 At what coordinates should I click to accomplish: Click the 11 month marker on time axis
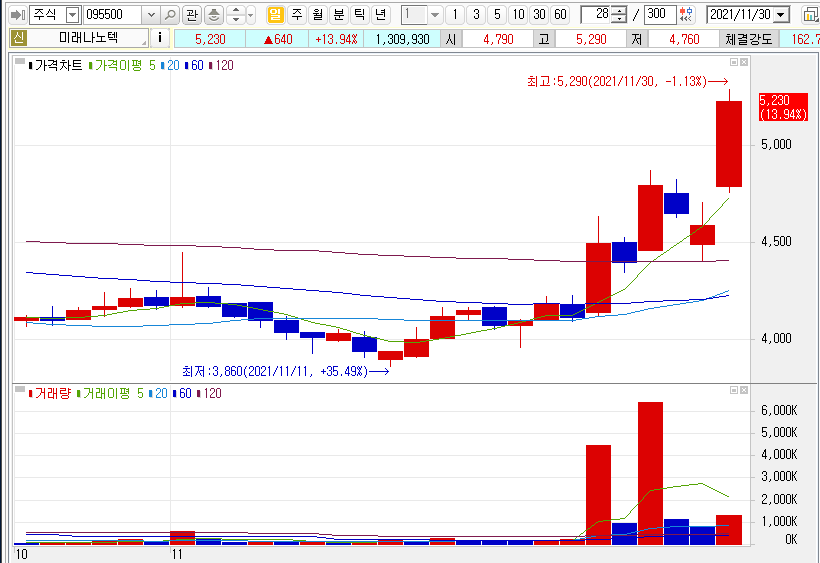pos(177,555)
